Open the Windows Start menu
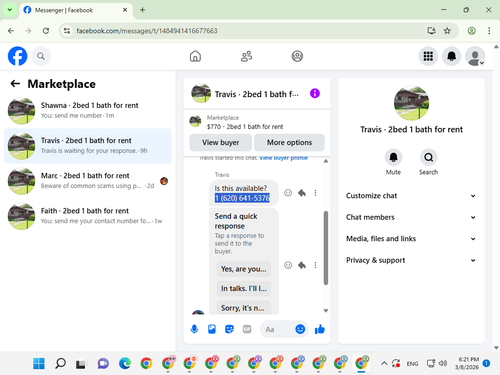The height and width of the screenshot is (375, 500). click(39, 363)
